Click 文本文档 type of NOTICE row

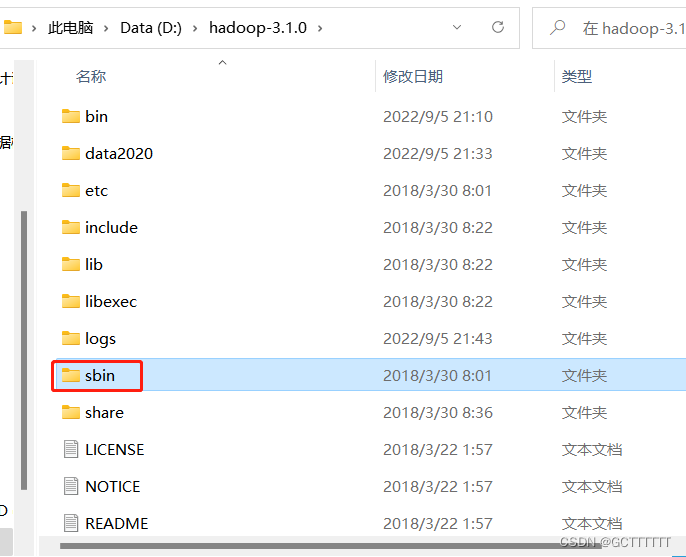(x=592, y=487)
